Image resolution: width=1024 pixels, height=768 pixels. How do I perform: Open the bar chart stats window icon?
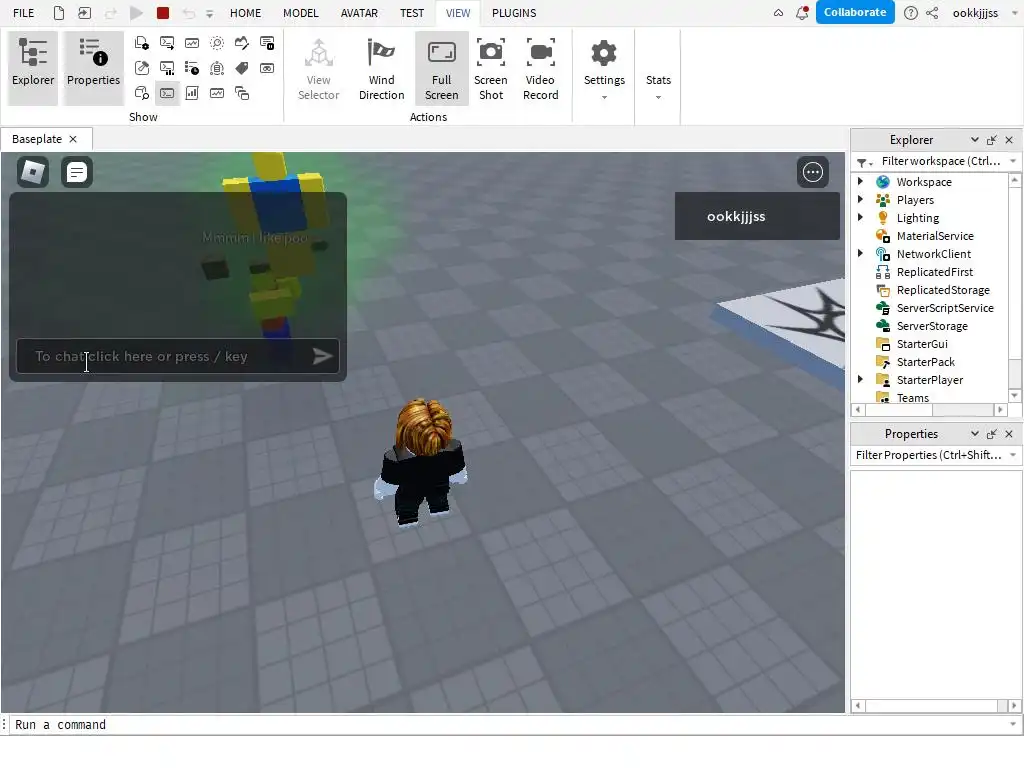tap(192, 93)
